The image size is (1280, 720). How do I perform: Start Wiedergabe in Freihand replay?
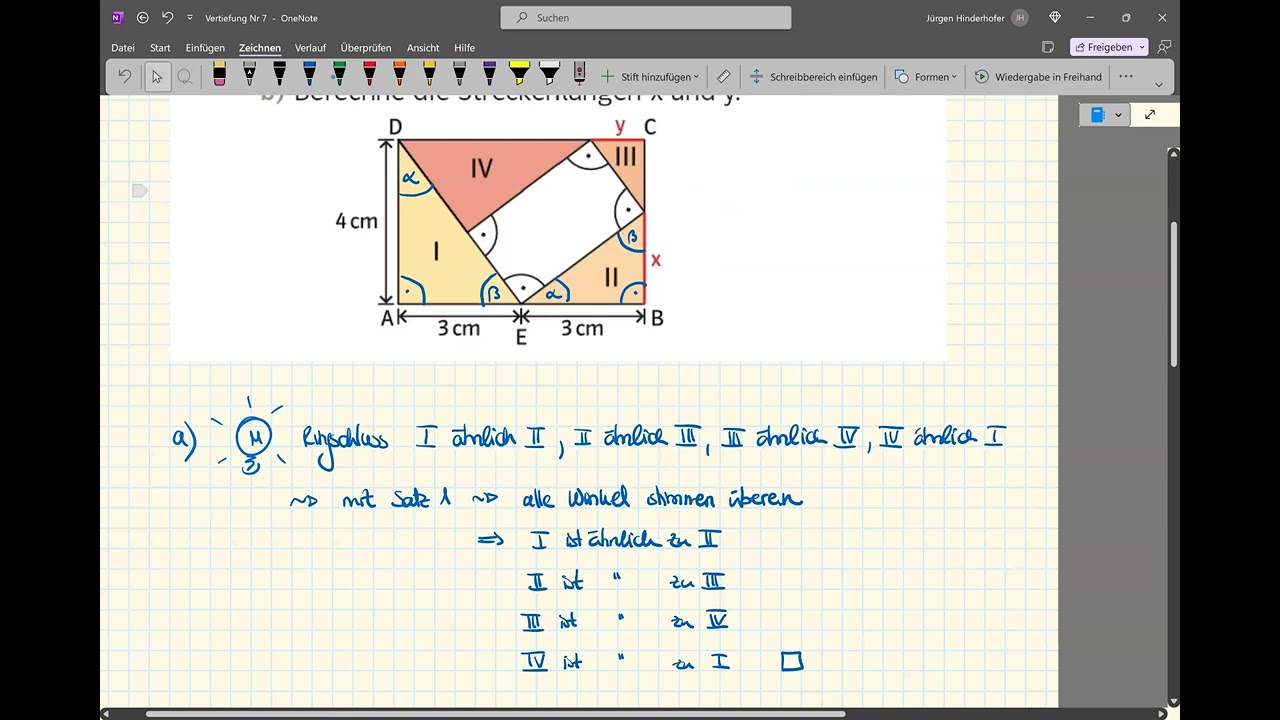click(x=1038, y=76)
